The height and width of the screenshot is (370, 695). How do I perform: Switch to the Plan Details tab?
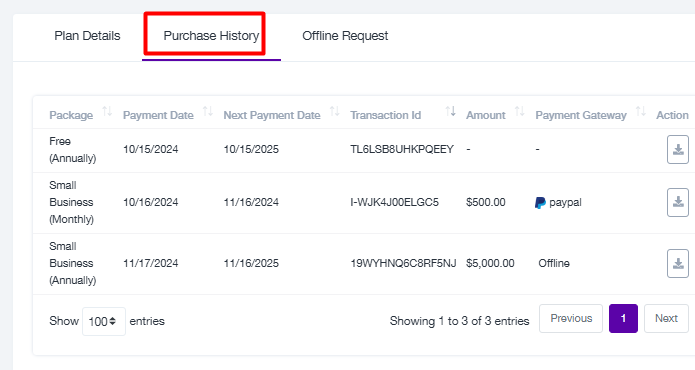(87, 36)
